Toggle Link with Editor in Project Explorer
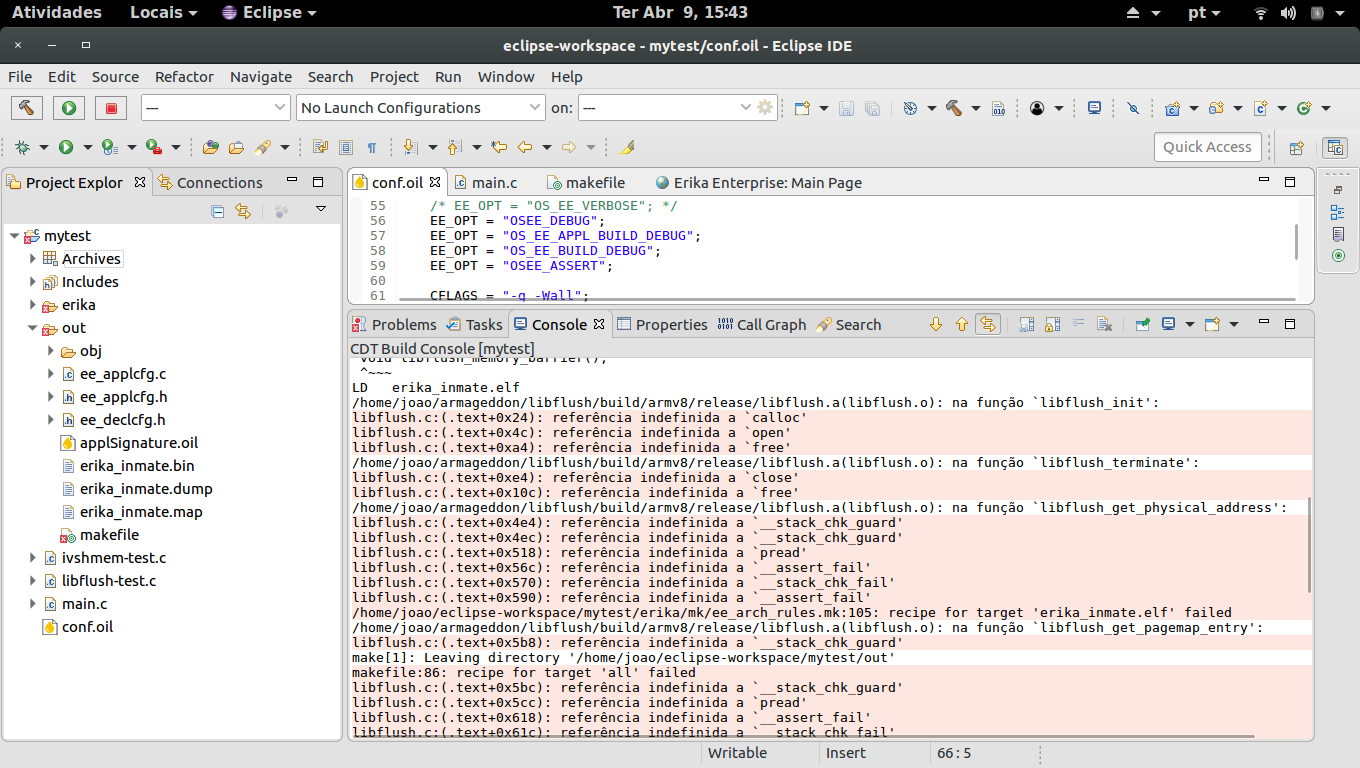Viewport: 1360px width, 768px height. (242, 210)
